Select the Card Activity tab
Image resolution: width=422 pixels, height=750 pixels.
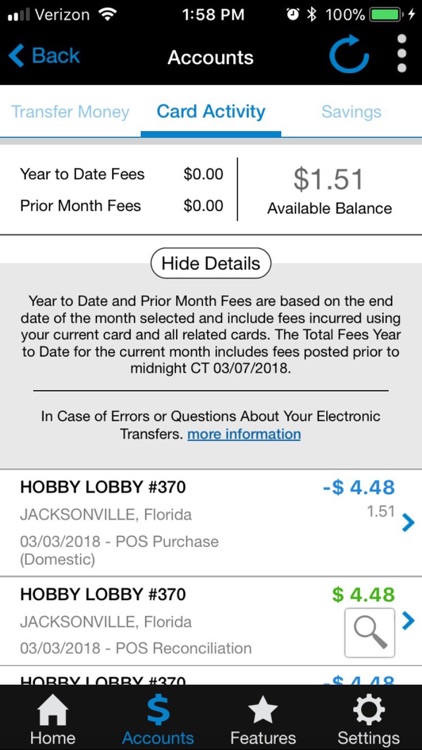click(x=211, y=112)
